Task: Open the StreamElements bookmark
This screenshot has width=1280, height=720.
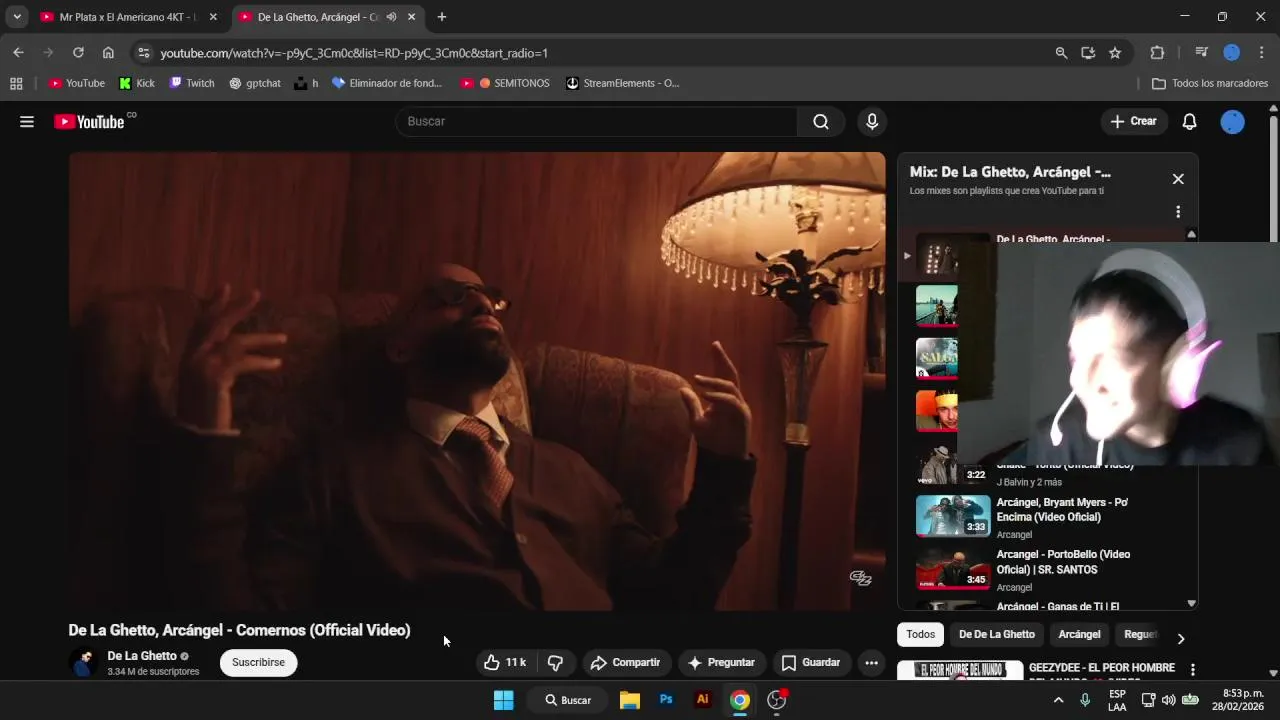Action: (x=622, y=83)
